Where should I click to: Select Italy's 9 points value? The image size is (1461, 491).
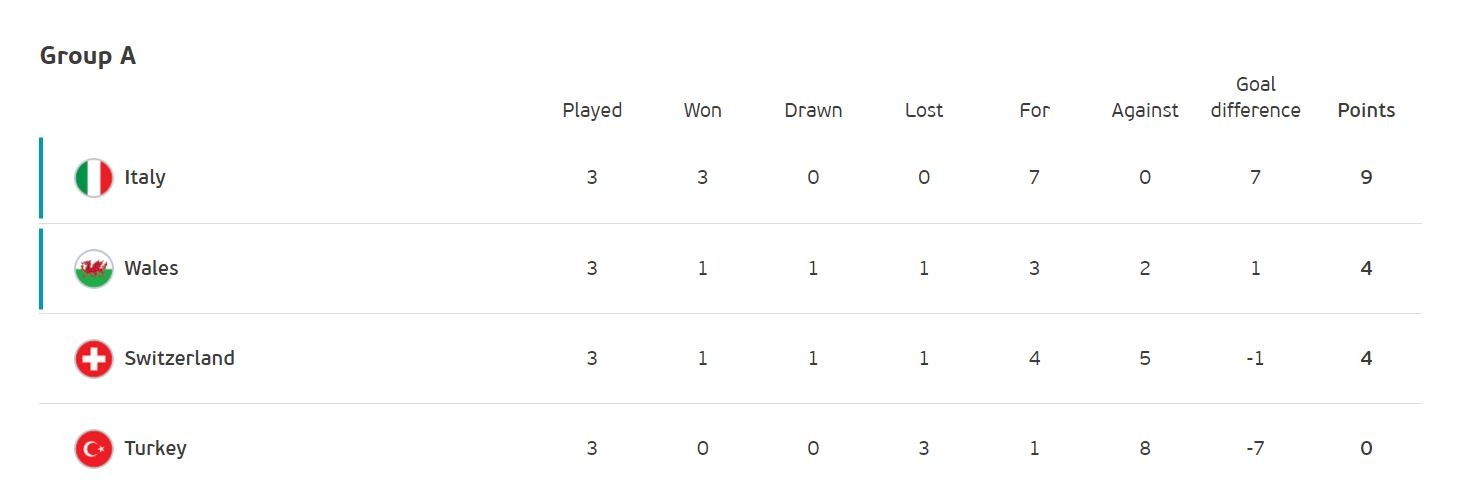1366,178
